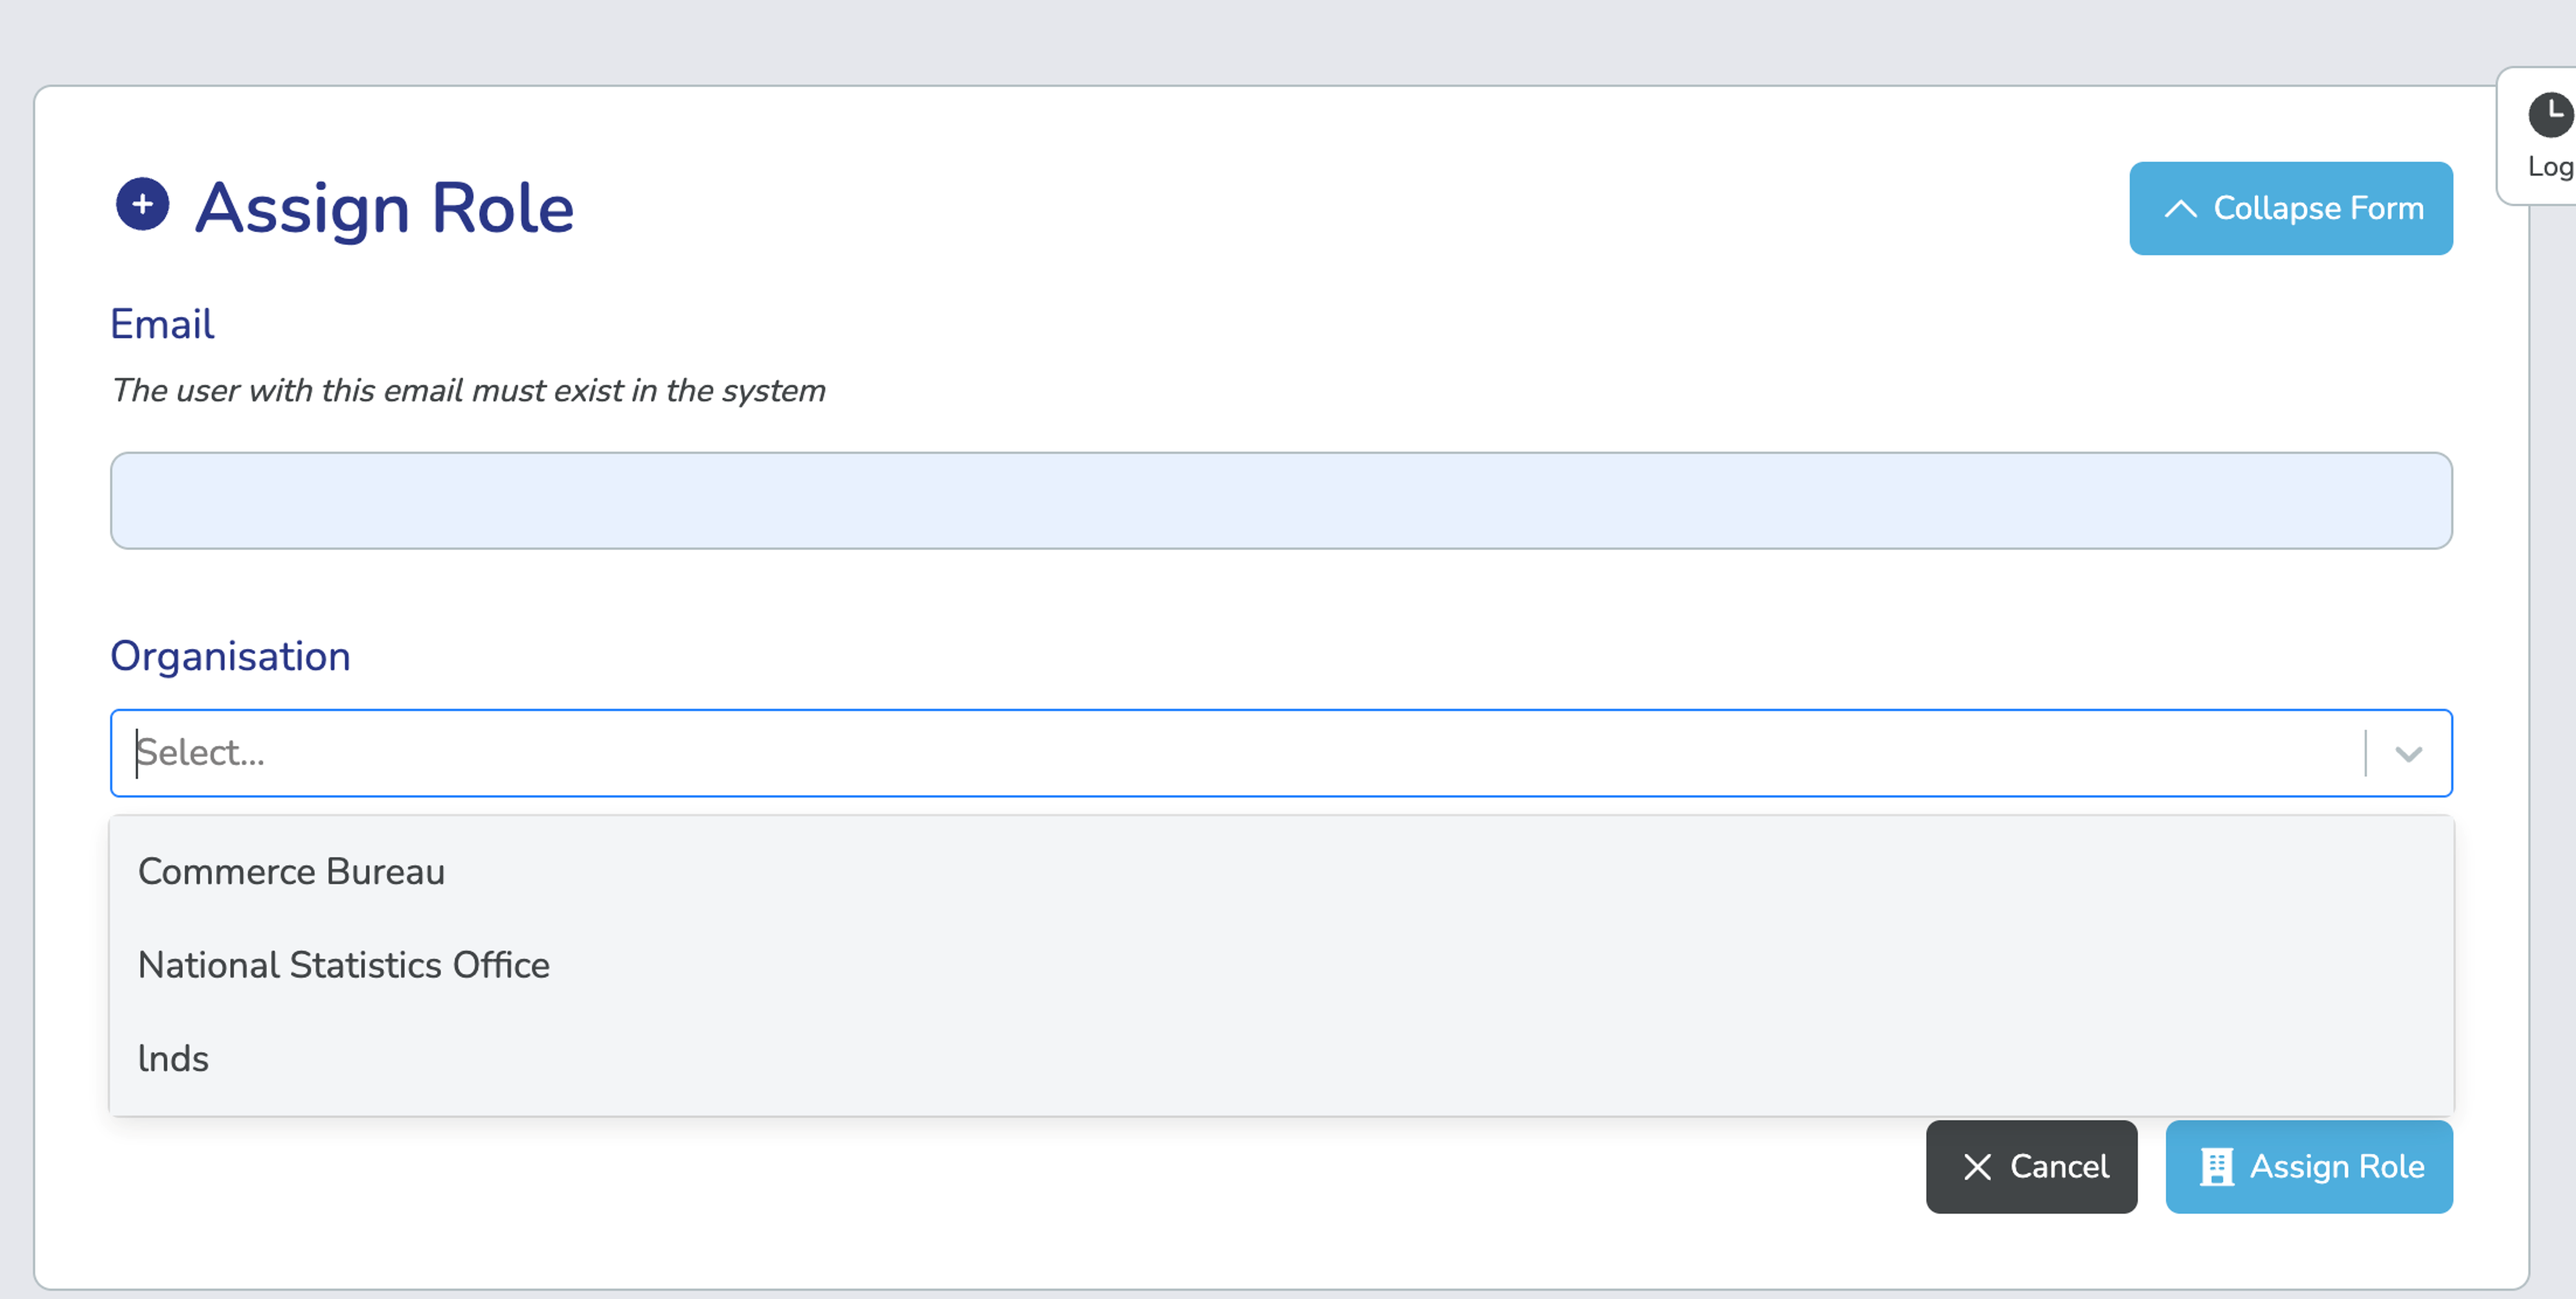2576x1299 pixels.
Task: Click the clock icon on the Log tab
Action: [2549, 115]
